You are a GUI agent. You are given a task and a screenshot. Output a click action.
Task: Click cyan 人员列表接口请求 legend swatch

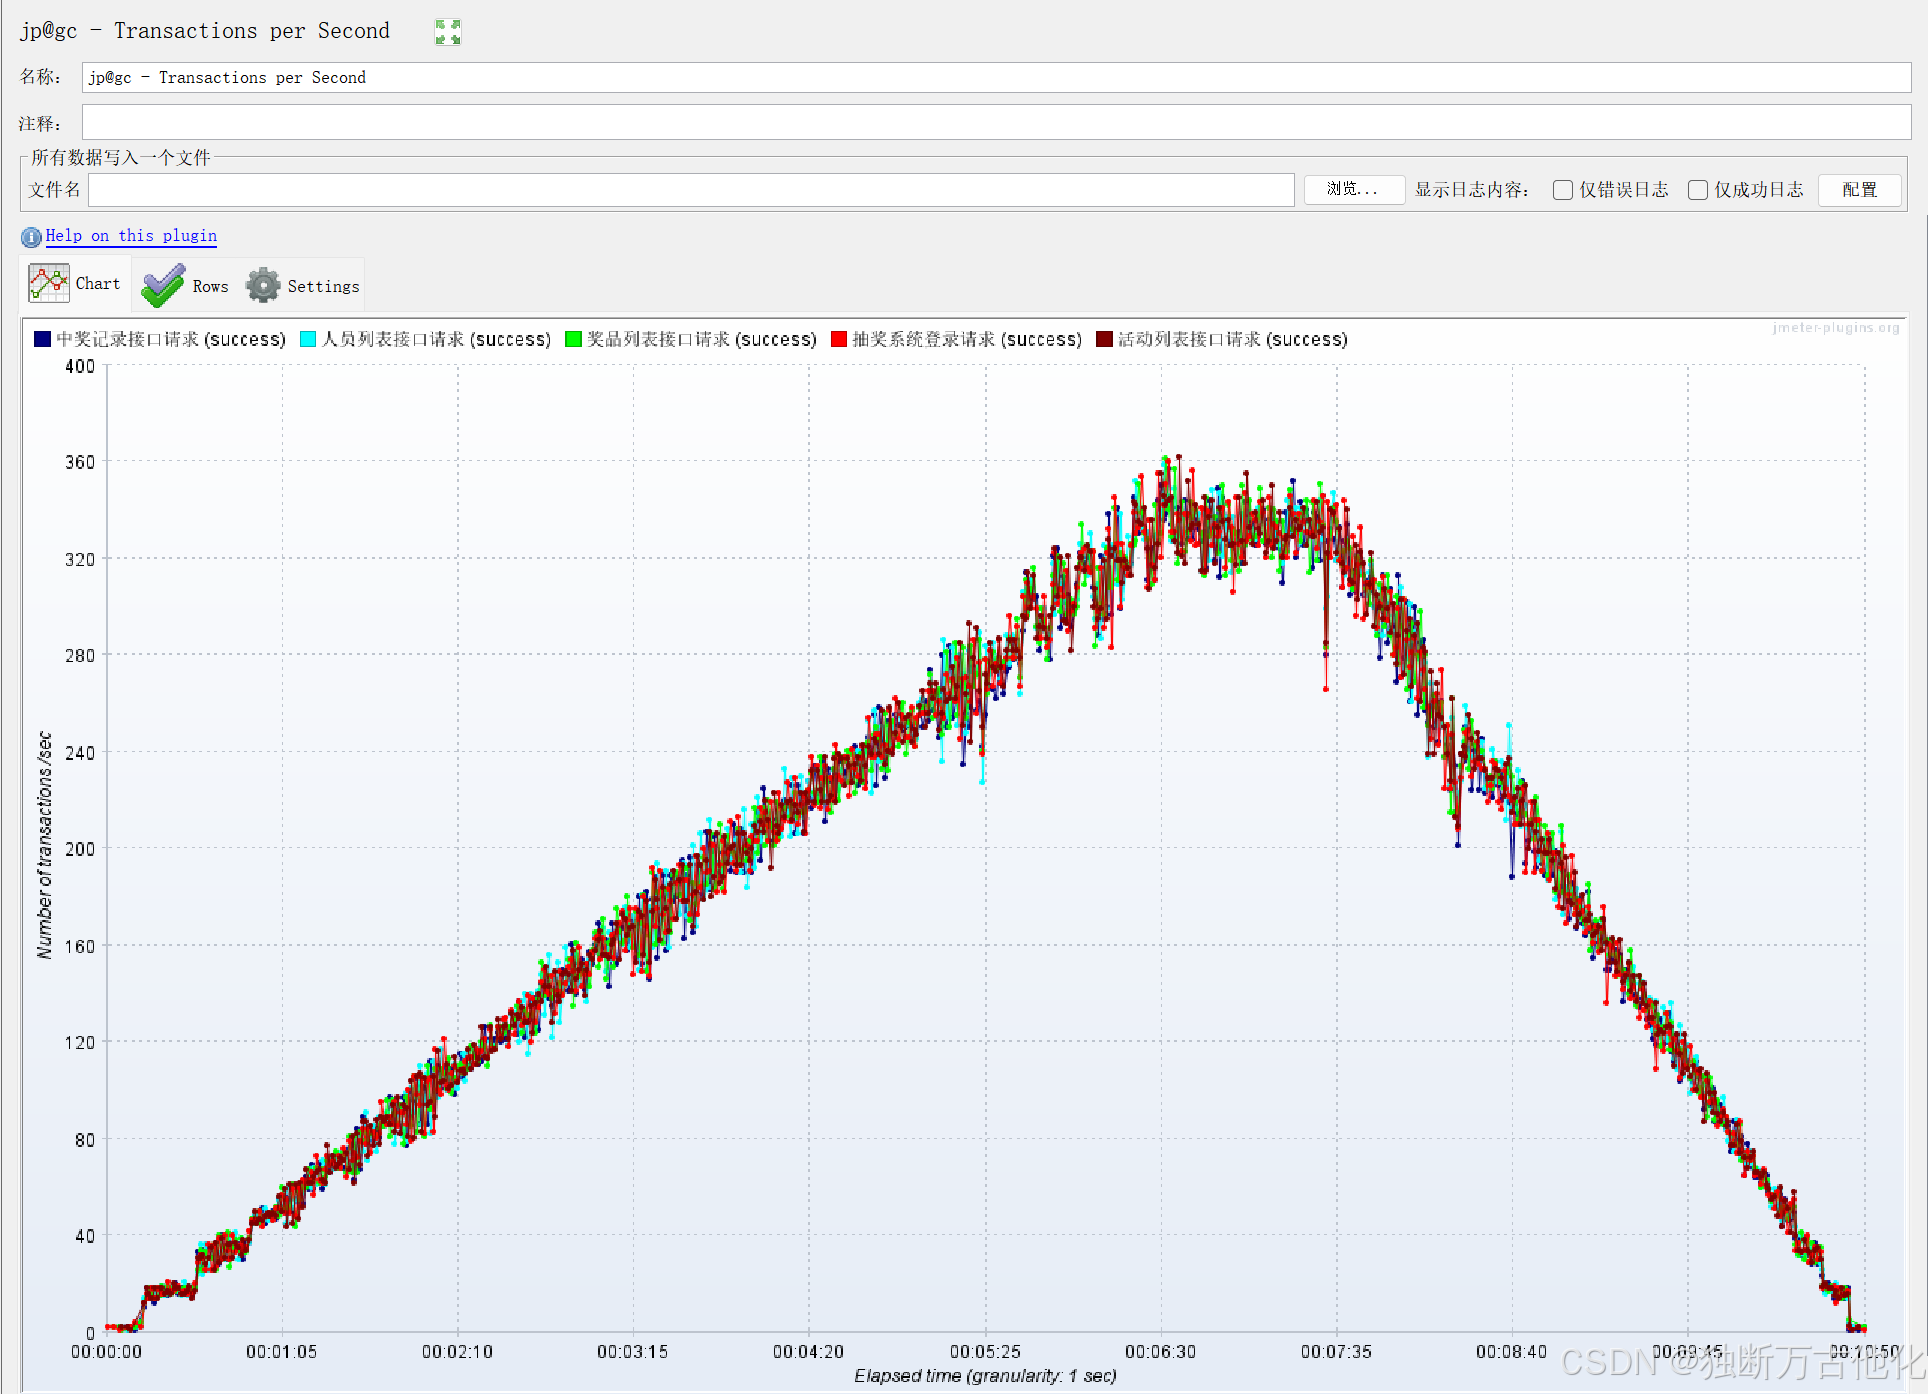pyautogui.click(x=308, y=340)
